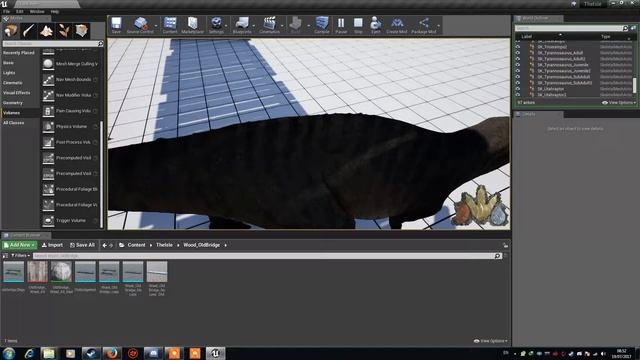The image size is (640, 360).
Task: Toggle visibility eye for SK_Tyrannosaurus_Adult
Action: [518, 53]
